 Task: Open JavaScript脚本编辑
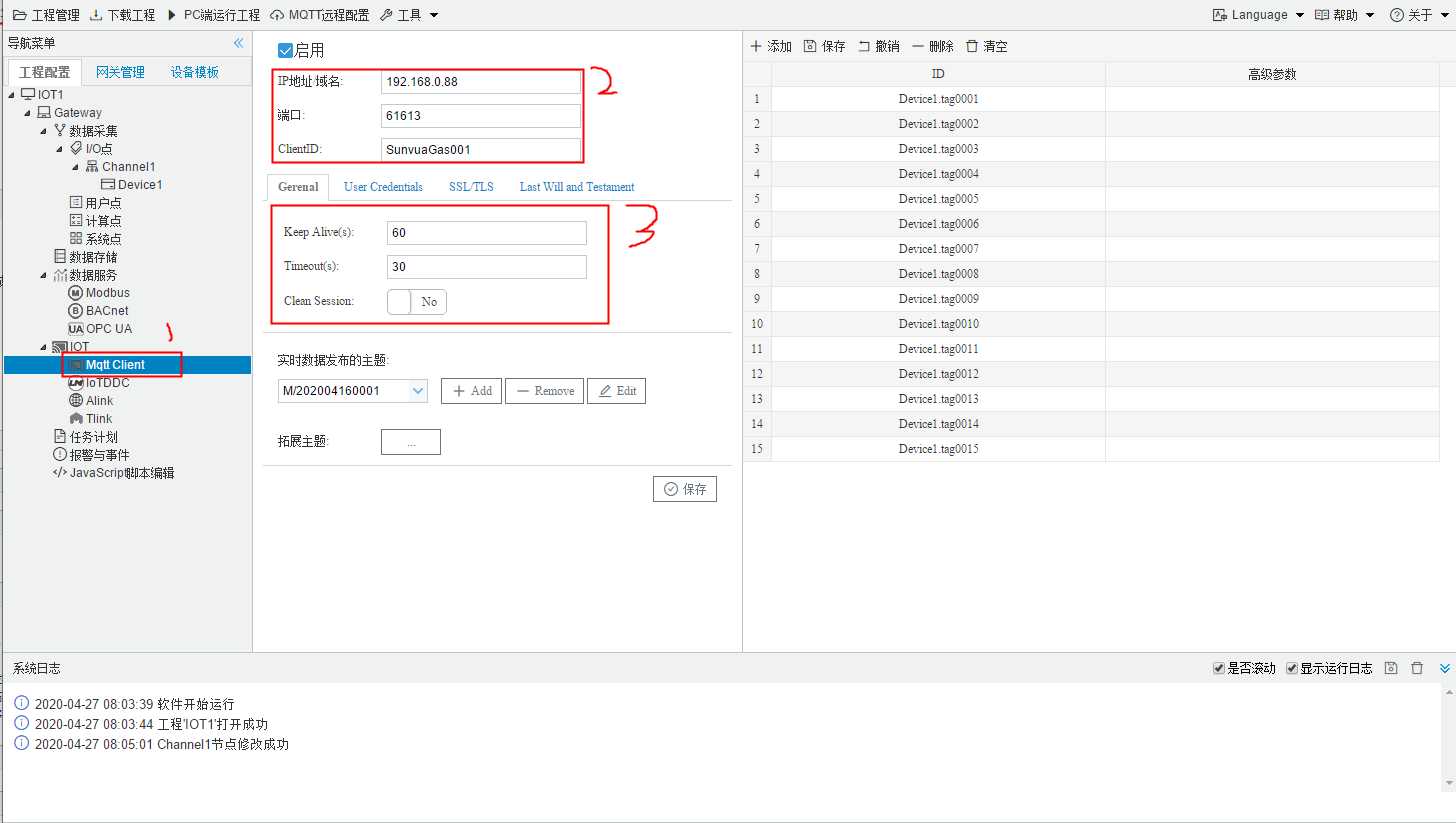[x=113, y=473]
